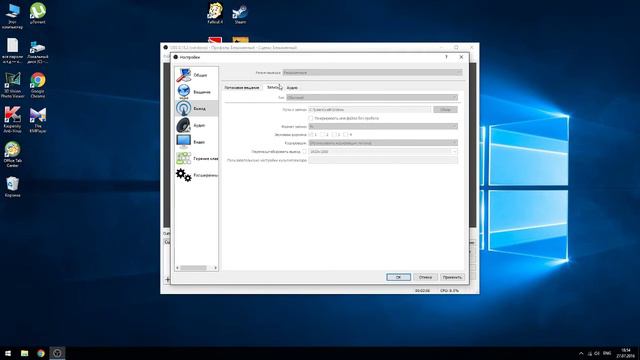Click the help question mark button
Screen dimensions: 640x360
pyautogui.click(x=446, y=57)
